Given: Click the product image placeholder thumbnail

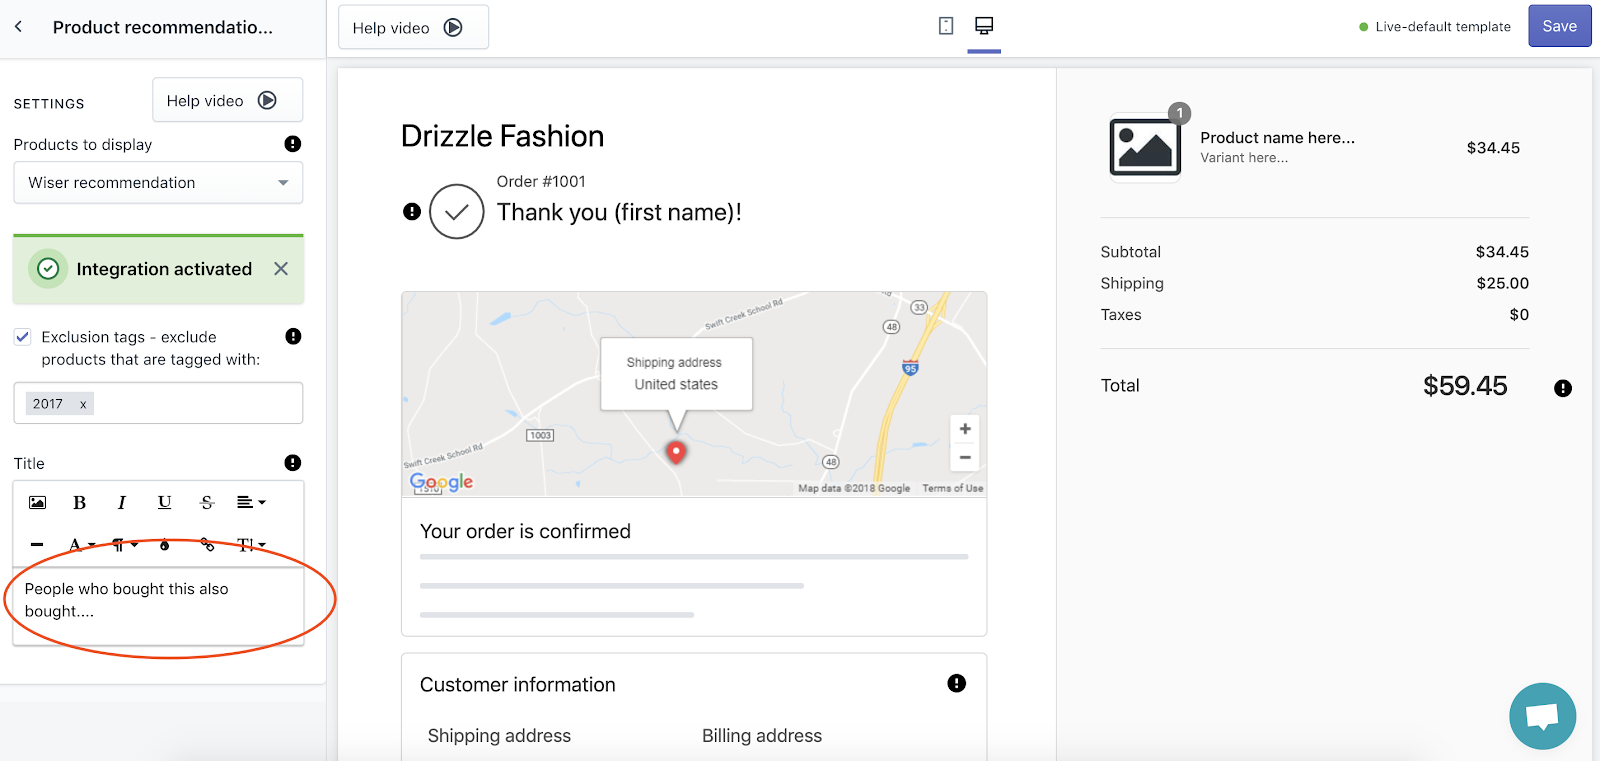Looking at the screenshot, I should click(x=1145, y=147).
